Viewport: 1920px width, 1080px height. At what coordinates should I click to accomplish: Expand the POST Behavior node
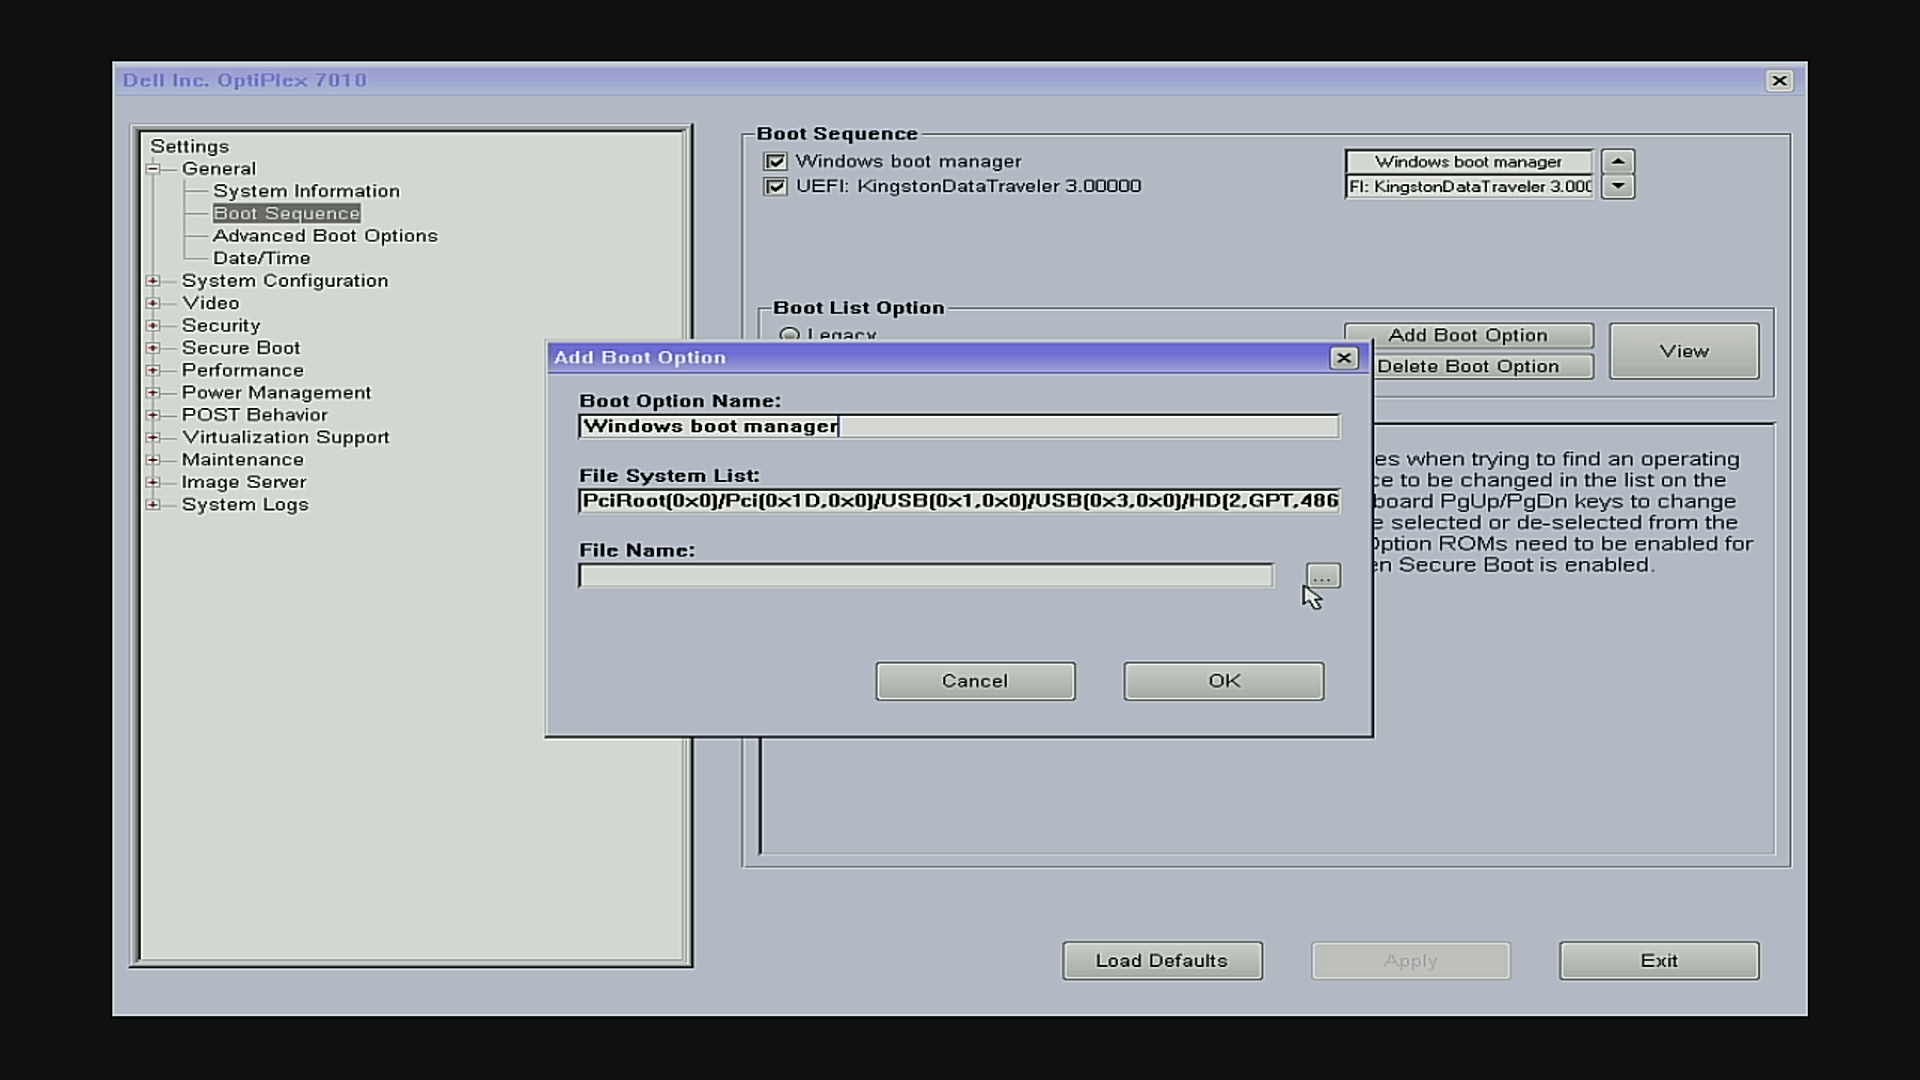[x=153, y=415]
